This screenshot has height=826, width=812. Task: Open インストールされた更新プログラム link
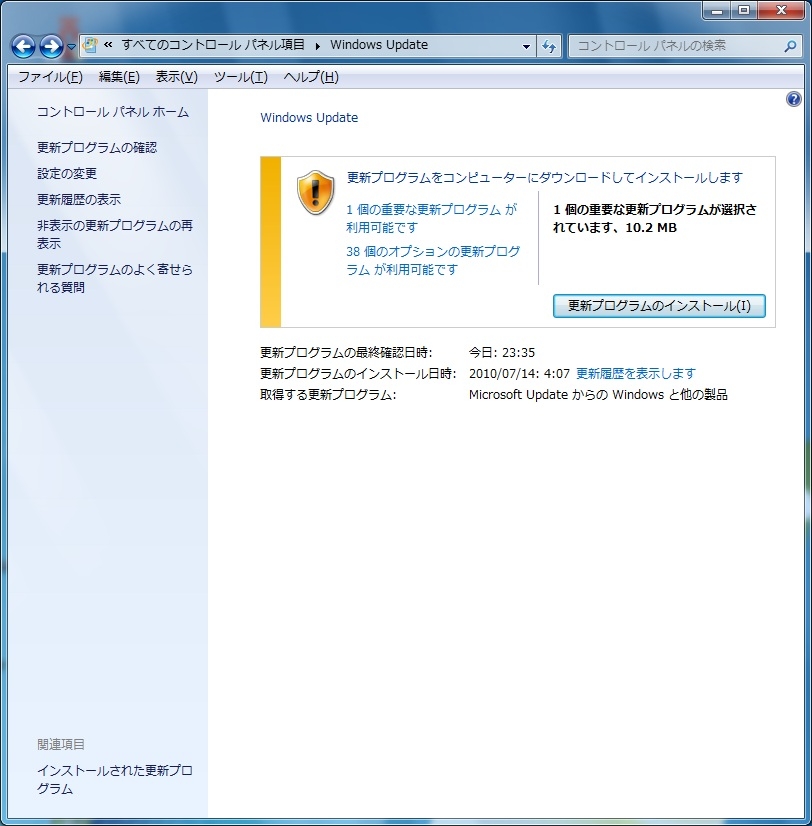click(x=114, y=779)
